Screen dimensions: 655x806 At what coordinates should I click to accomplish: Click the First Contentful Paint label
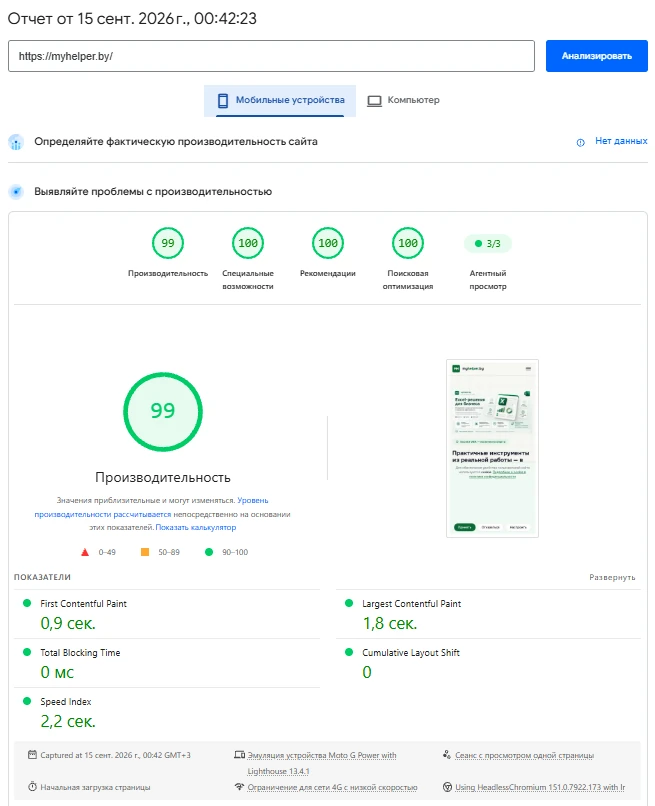click(83, 603)
